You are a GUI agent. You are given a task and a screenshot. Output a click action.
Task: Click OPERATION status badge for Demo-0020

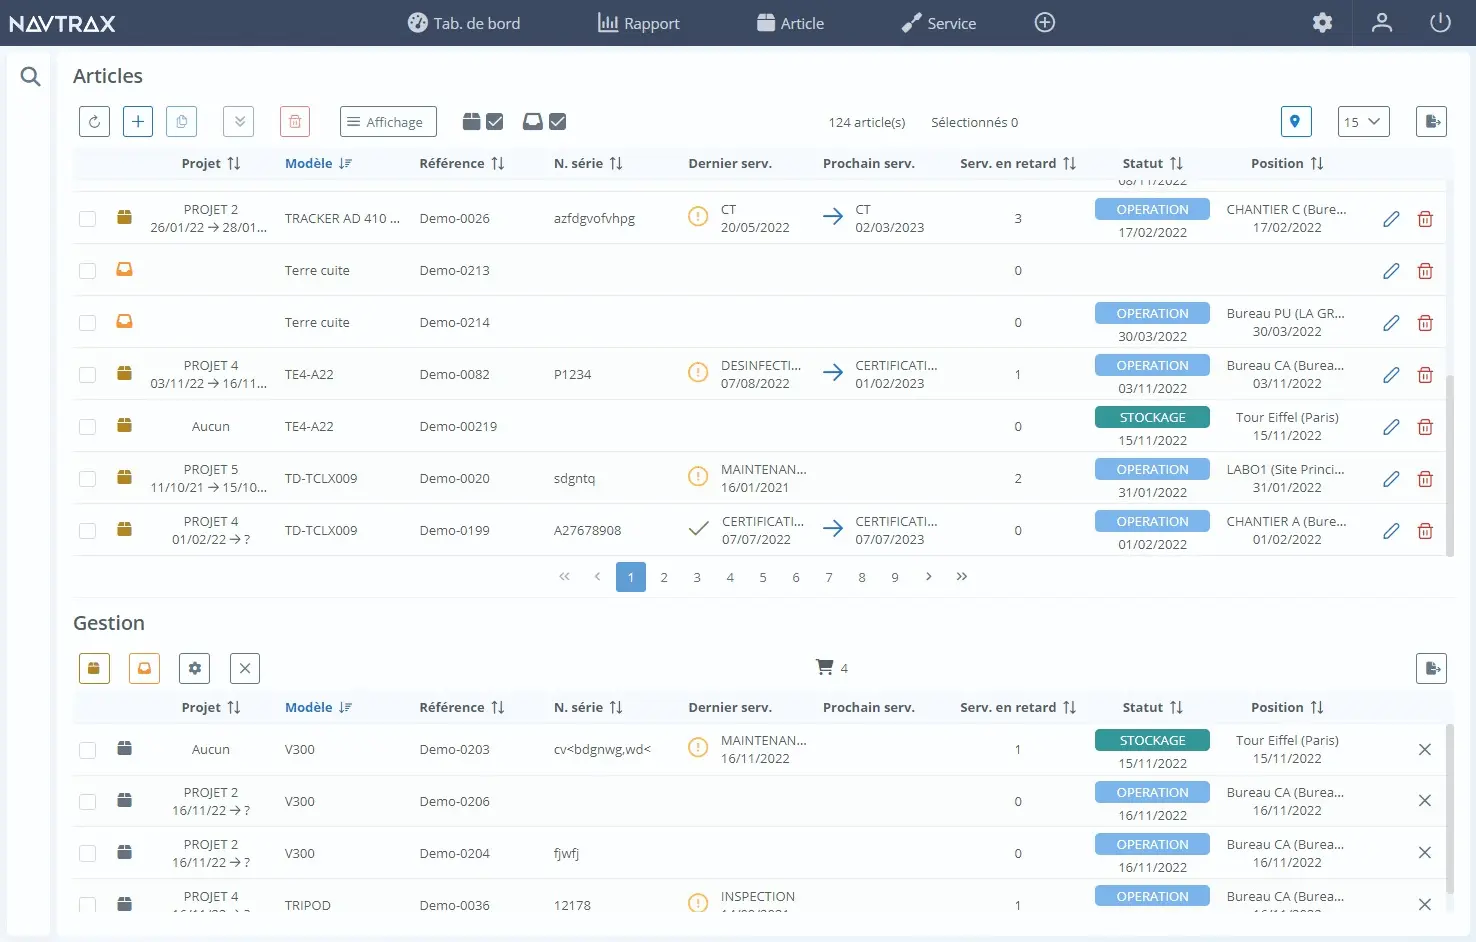click(x=1152, y=469)
